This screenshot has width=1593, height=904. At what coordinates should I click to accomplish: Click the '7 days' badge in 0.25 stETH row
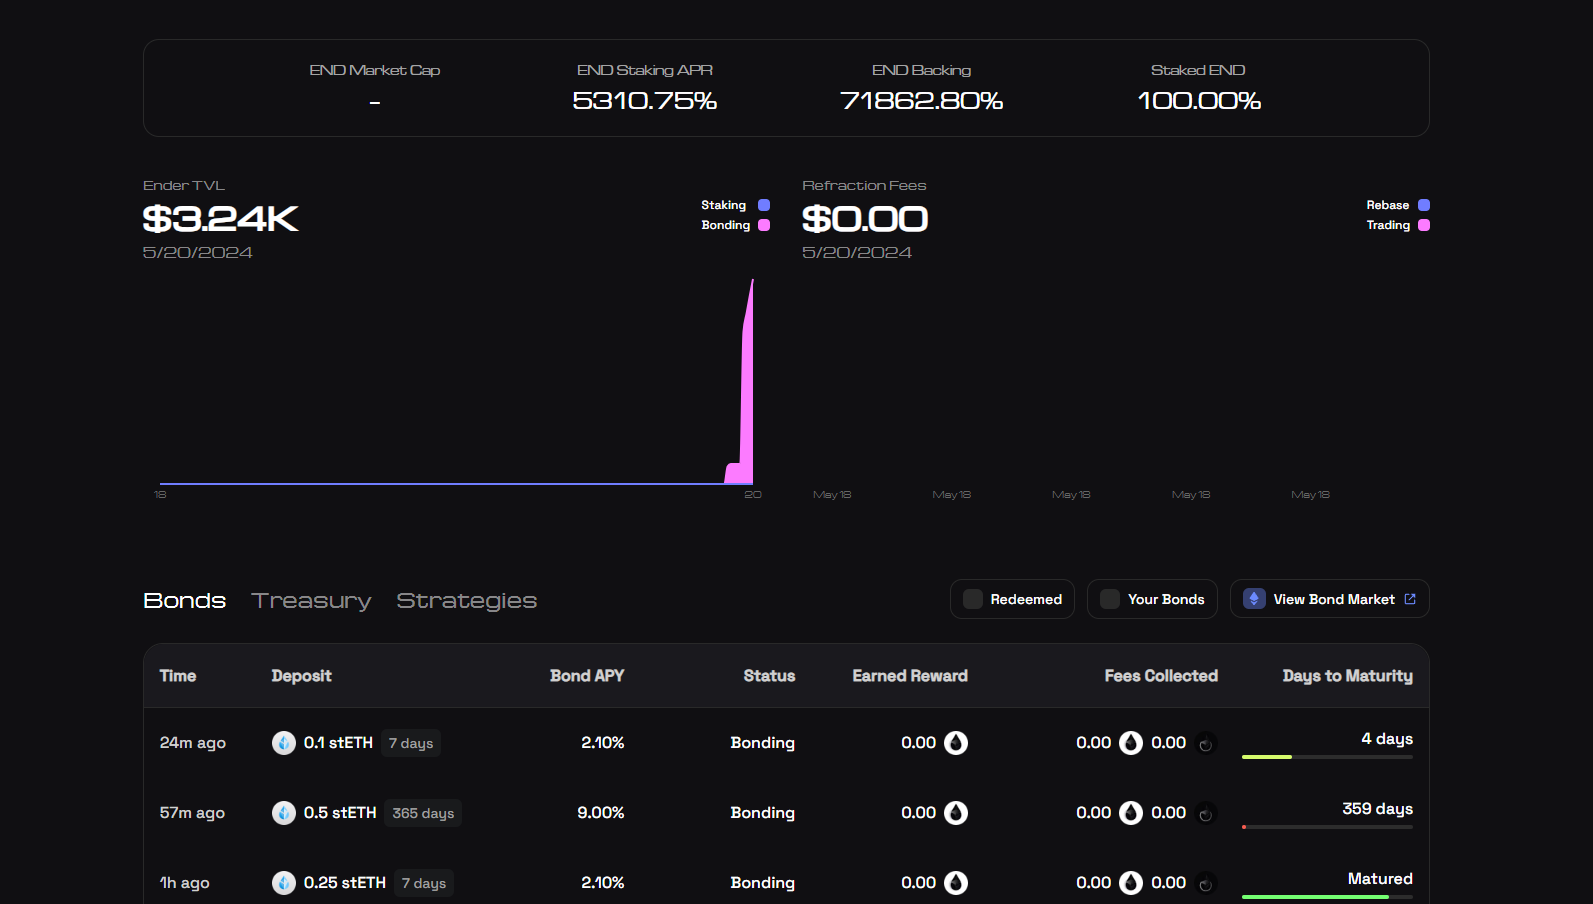(424, 883)
